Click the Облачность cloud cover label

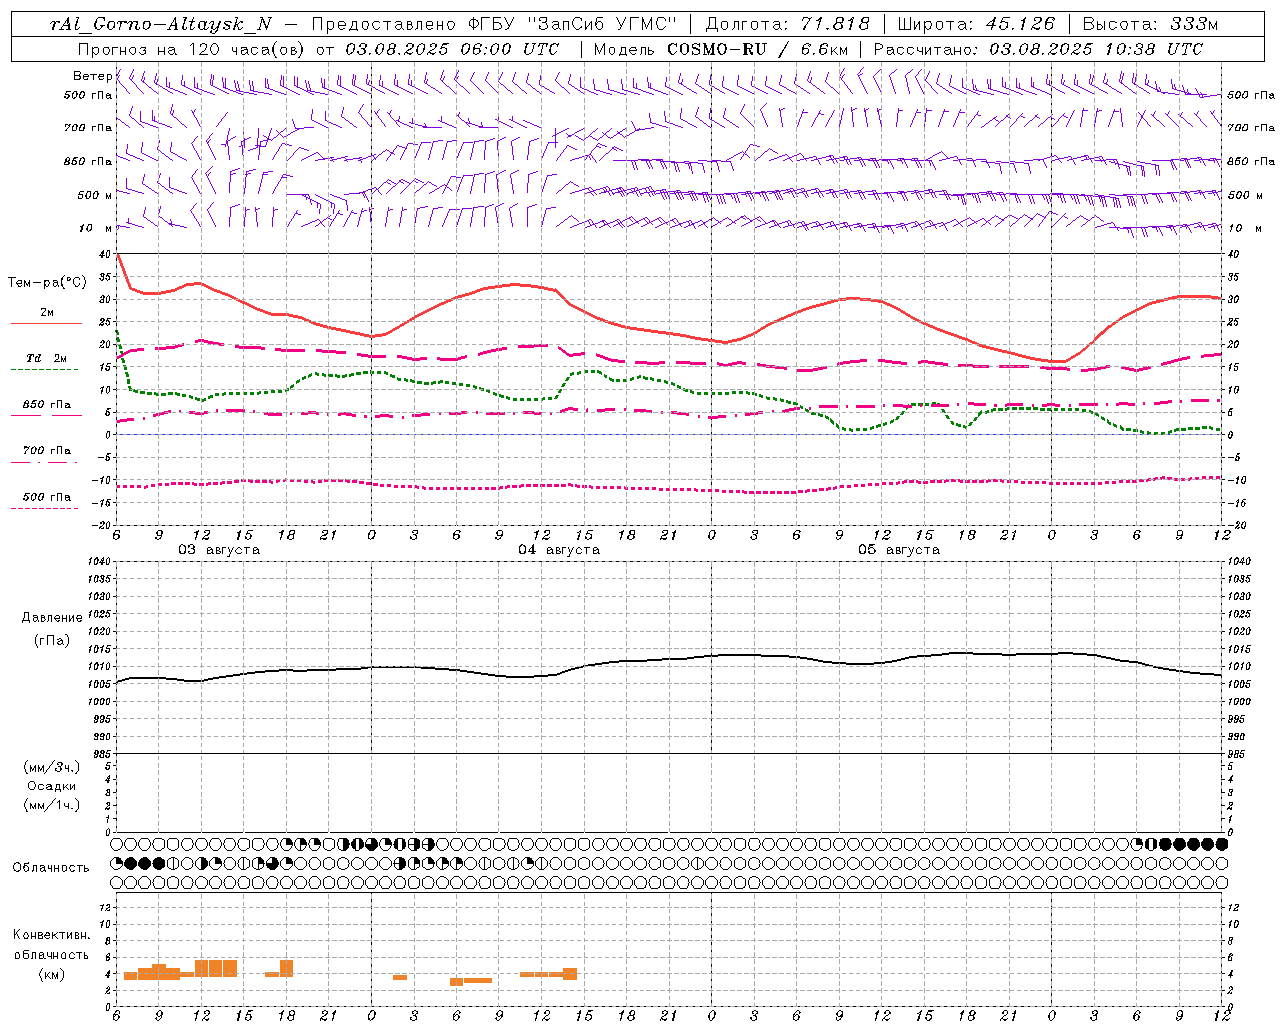[51, 867]
